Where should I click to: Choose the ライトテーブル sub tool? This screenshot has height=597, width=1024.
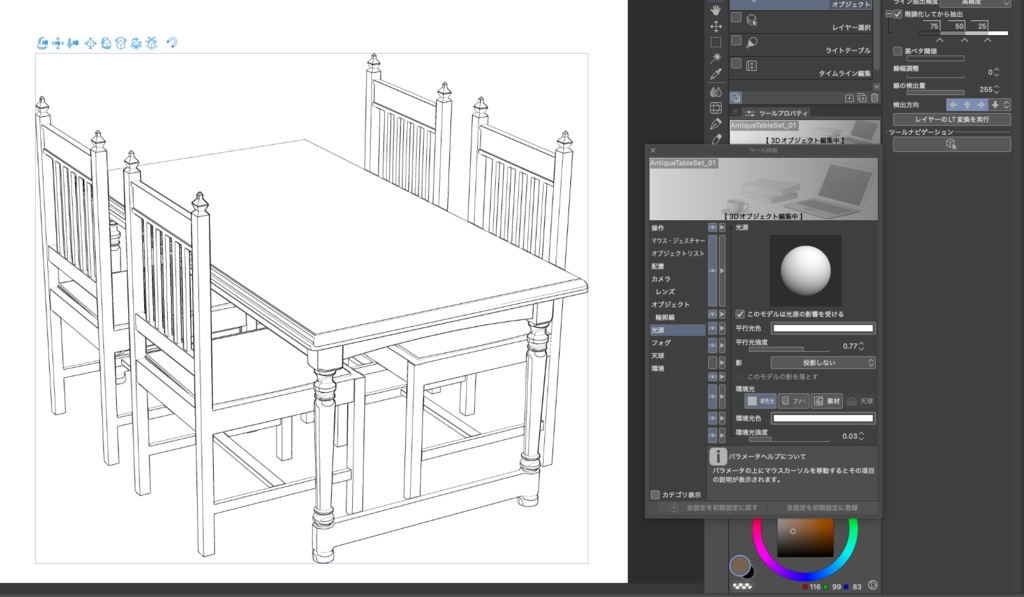tap(801, 45)
